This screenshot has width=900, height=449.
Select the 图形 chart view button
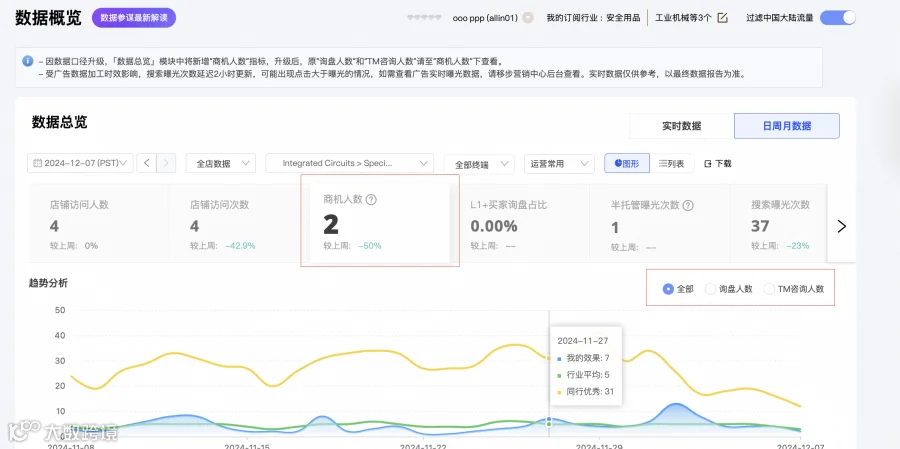[x=627, y=163]
